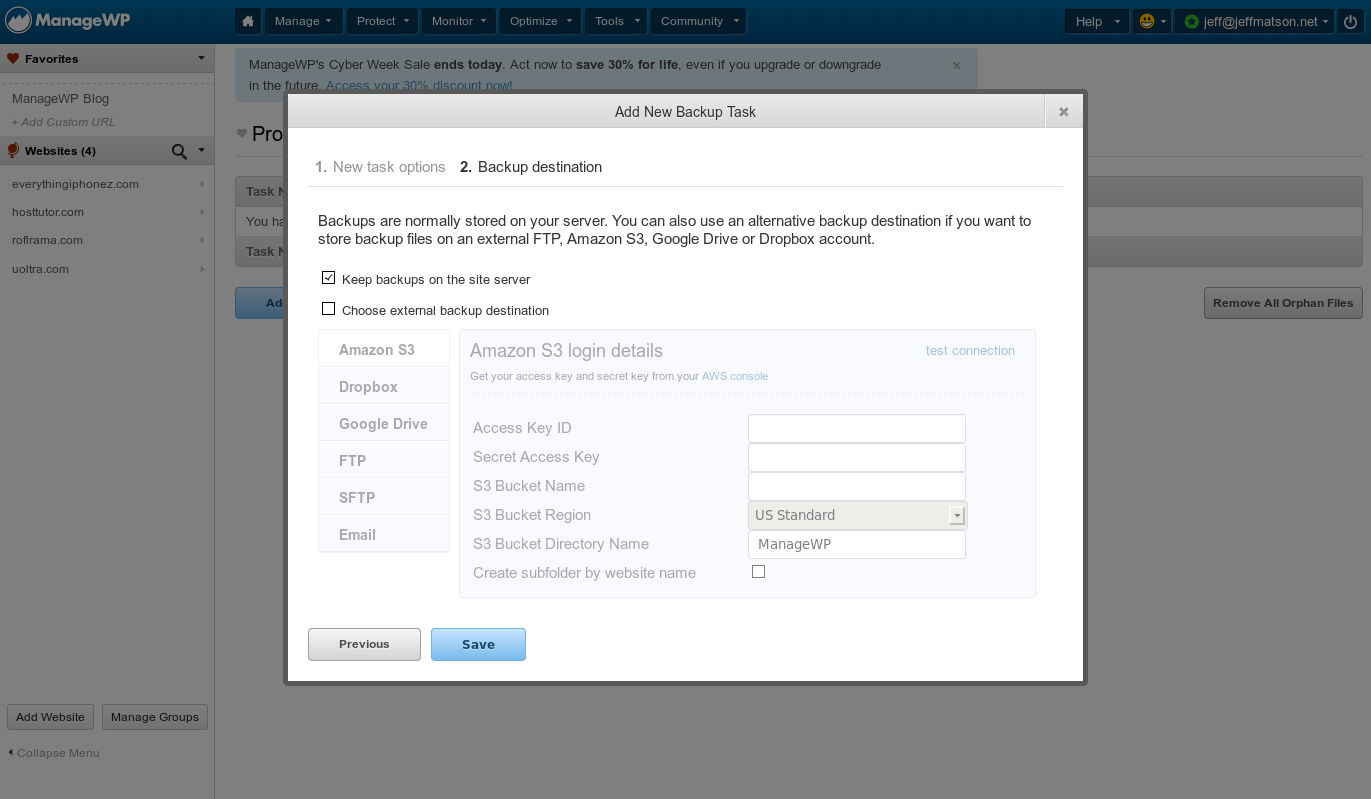The height and width of the screenshot is (799, 1371).
Task: Check Create subfolder by website name
Action: pos(758,572)
